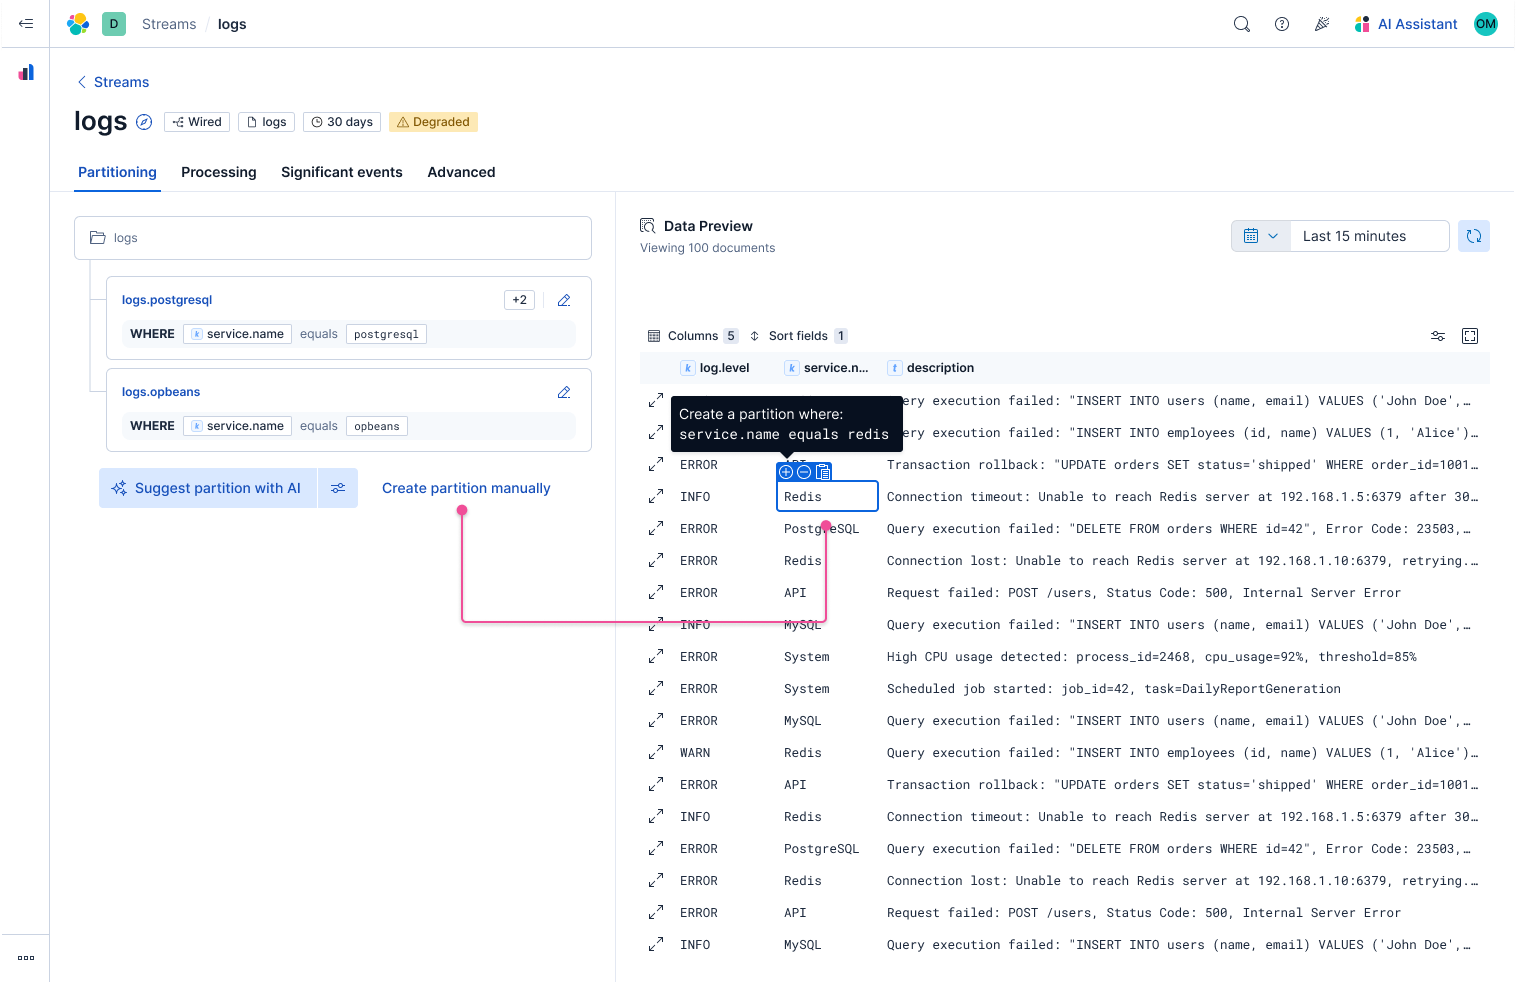This screenshot has height=982, width=1516.
Task: Click Scheduled job started description
Action: click(1114, 689)
